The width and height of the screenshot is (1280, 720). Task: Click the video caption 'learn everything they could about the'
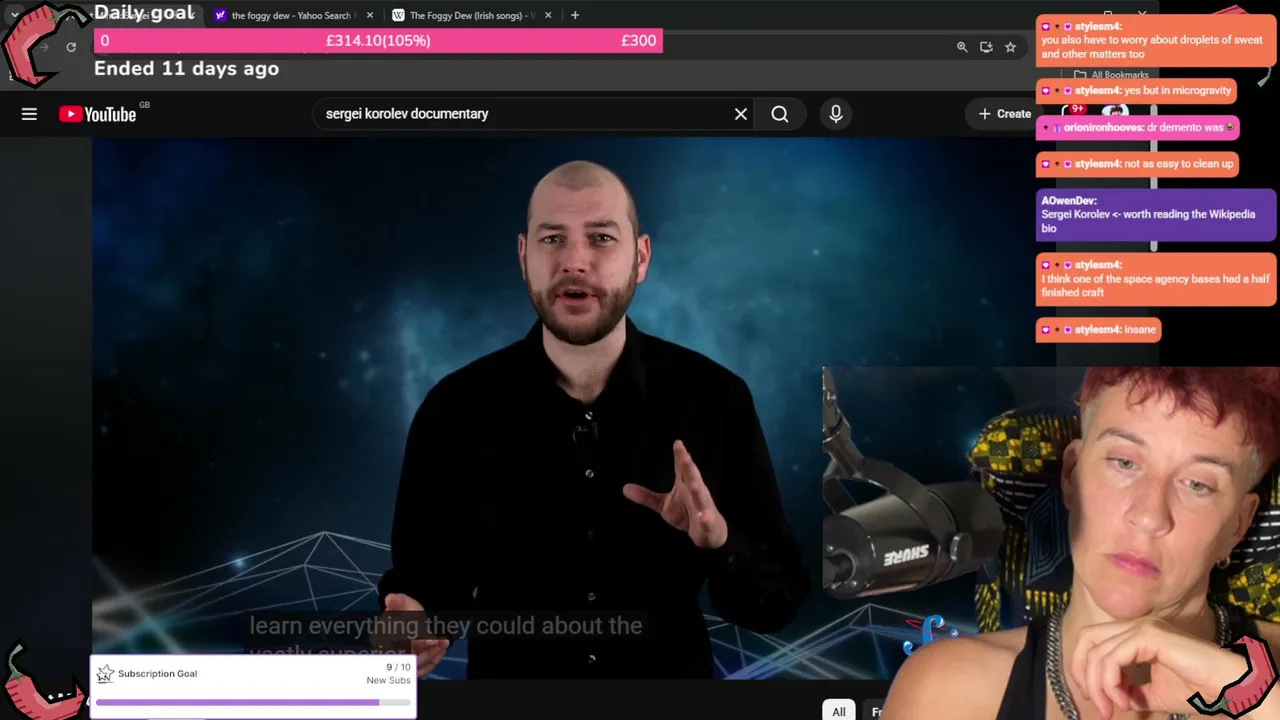pos(446,626)
